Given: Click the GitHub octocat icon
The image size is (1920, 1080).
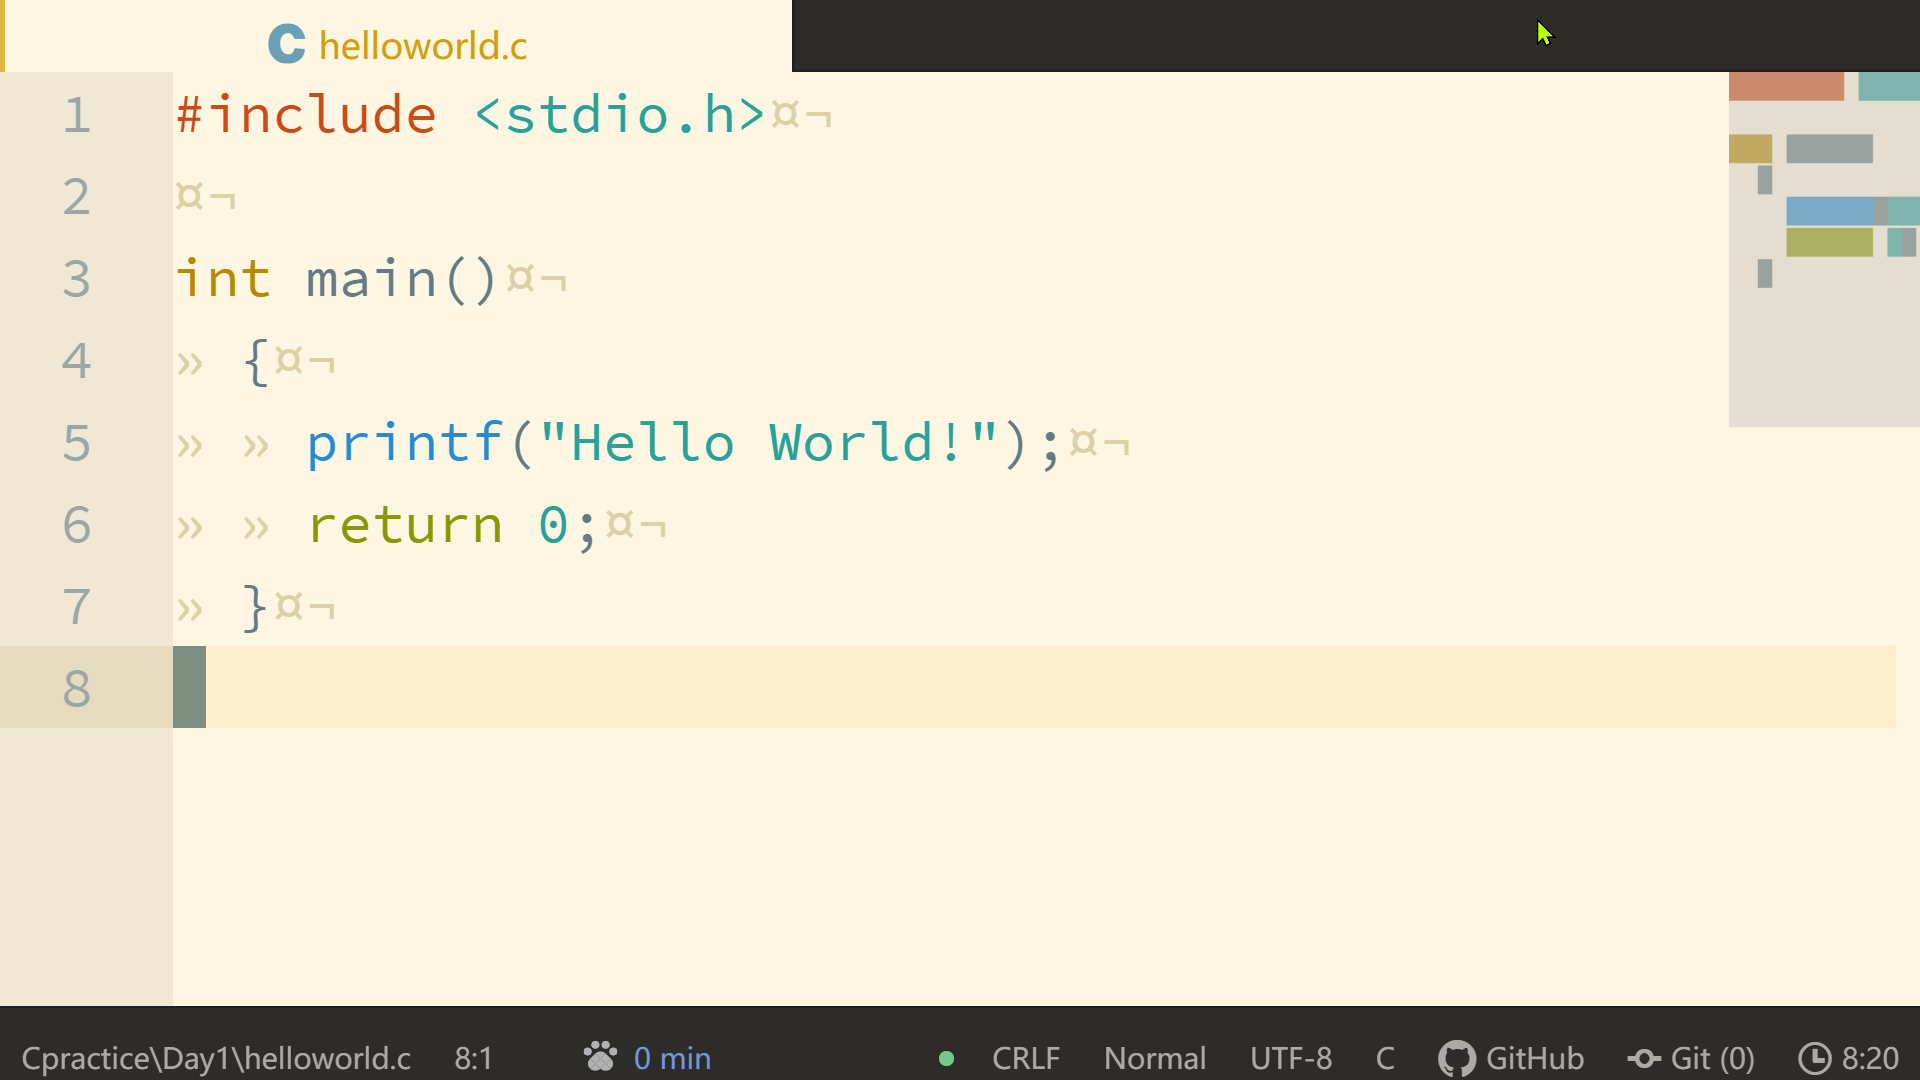Looking at the screenshot, I should (x=1456, y=1058).
